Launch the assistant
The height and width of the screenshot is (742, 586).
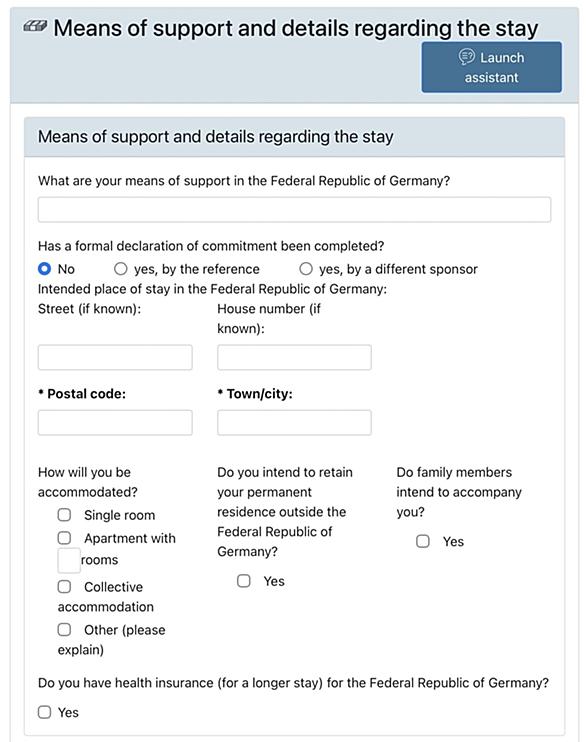point(491,67)
